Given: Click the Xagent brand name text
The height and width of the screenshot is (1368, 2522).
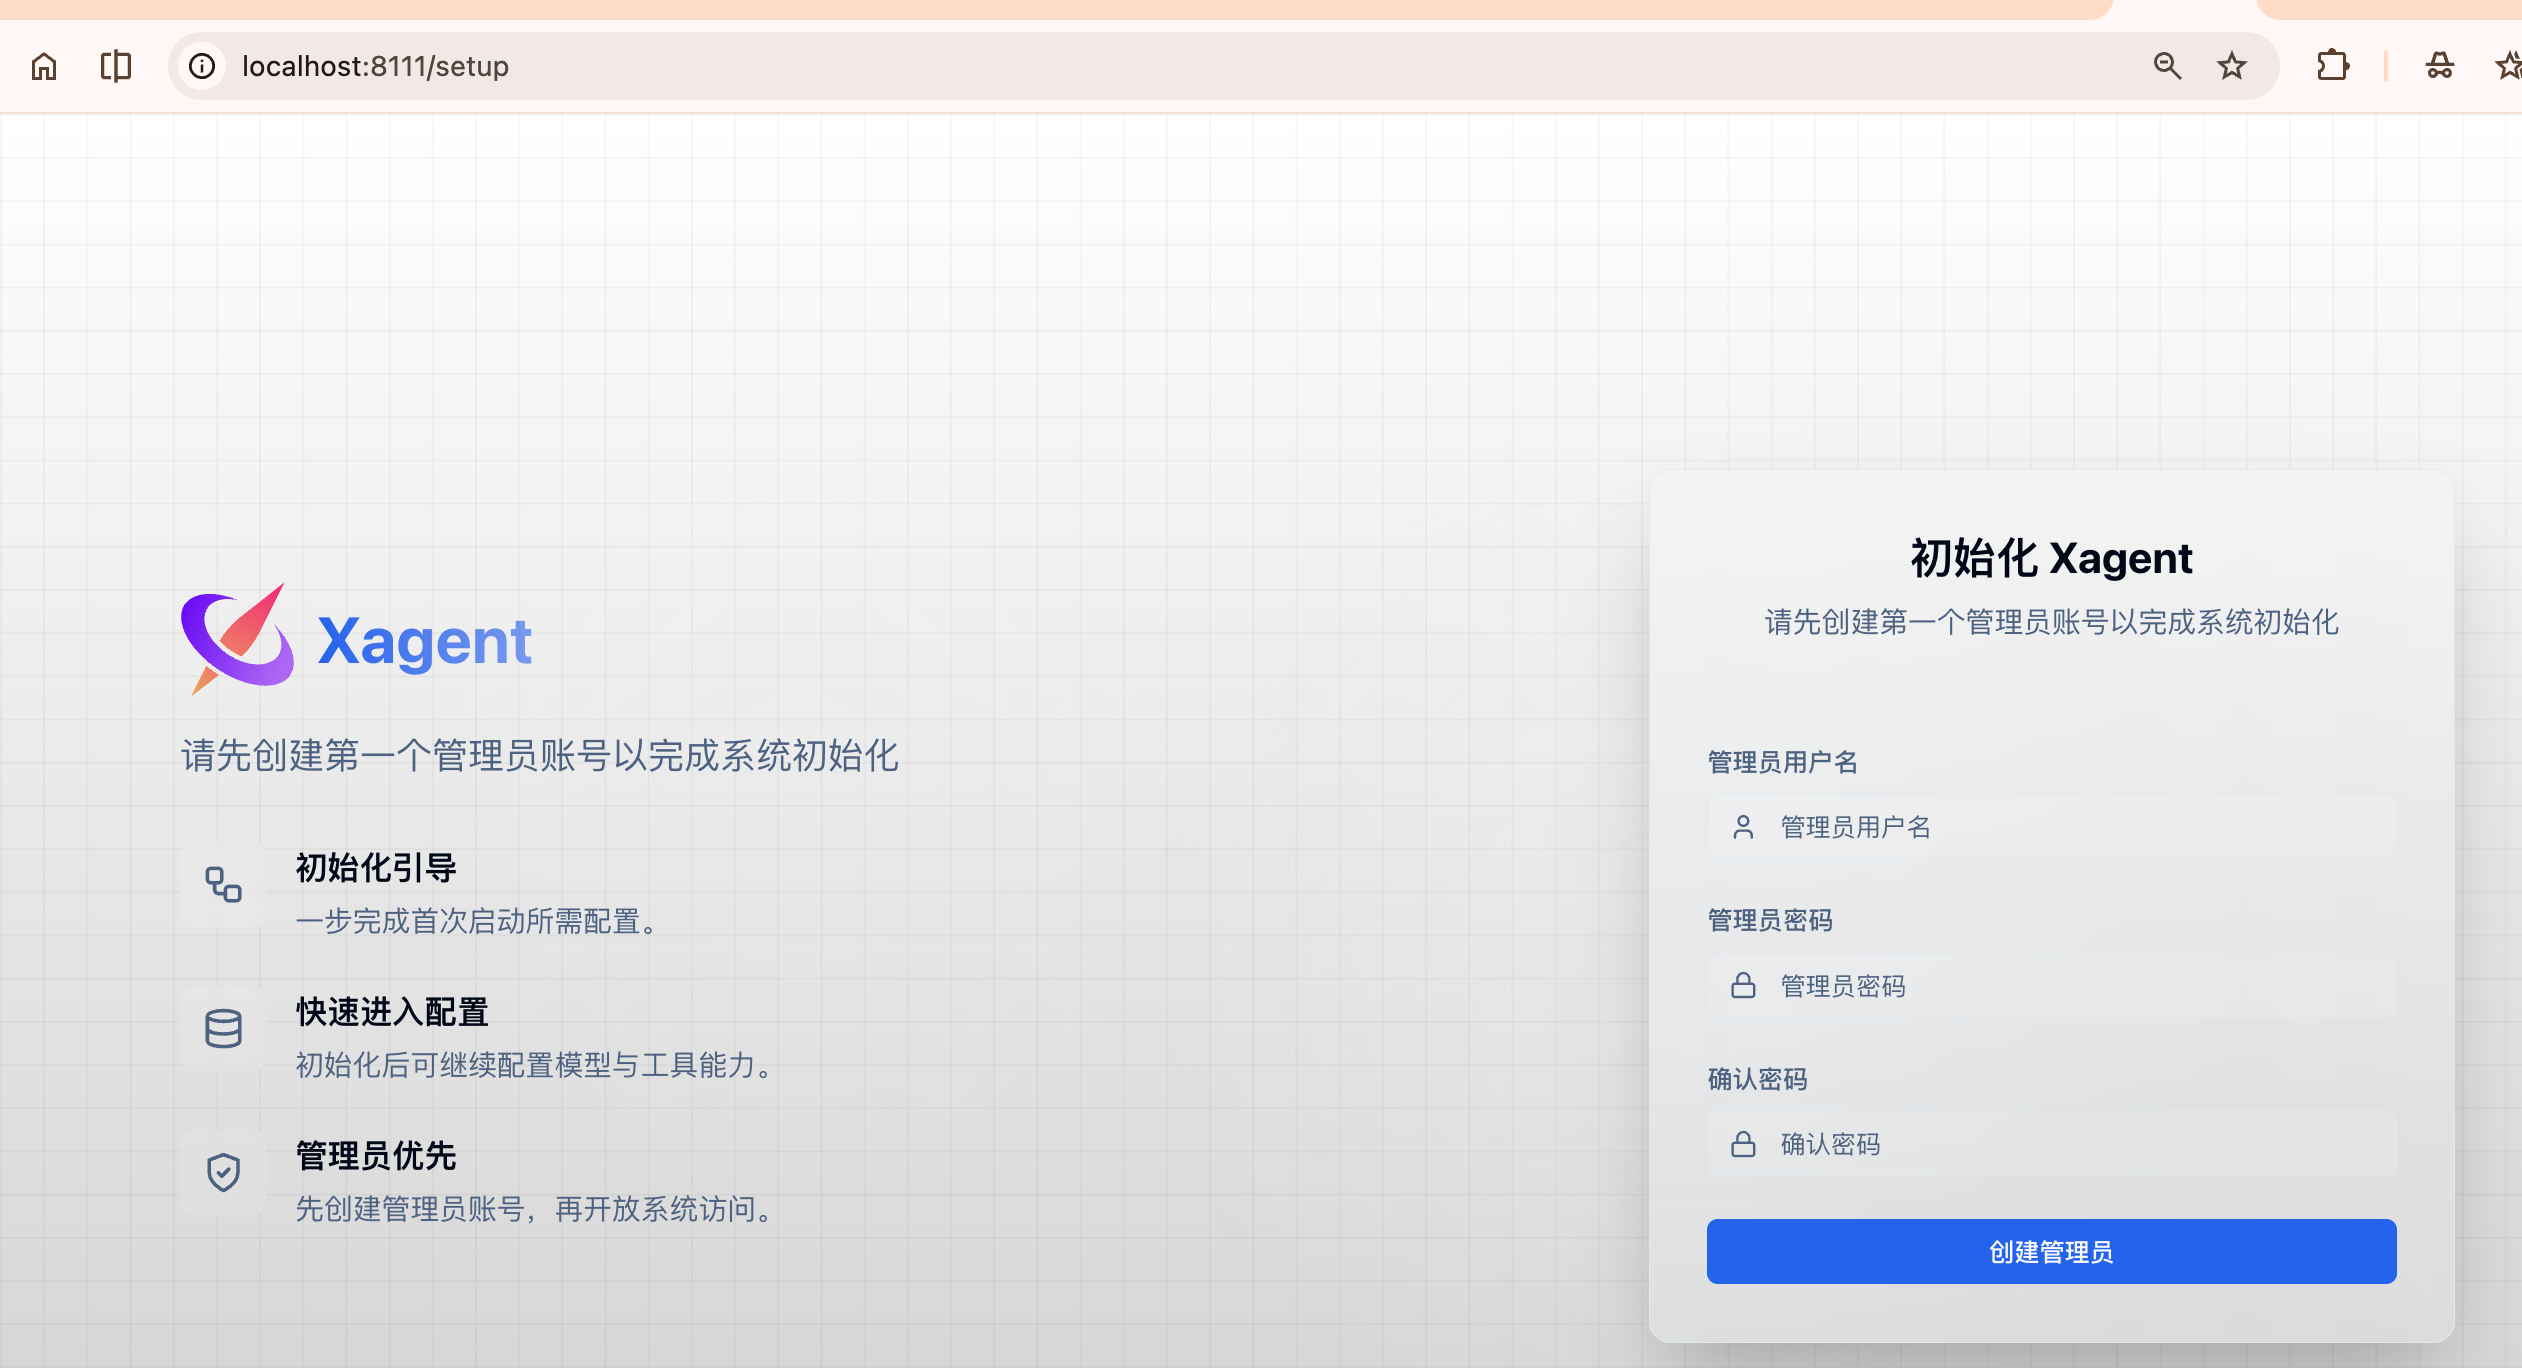Looking at the screenshot, I should tap(424, 641).
